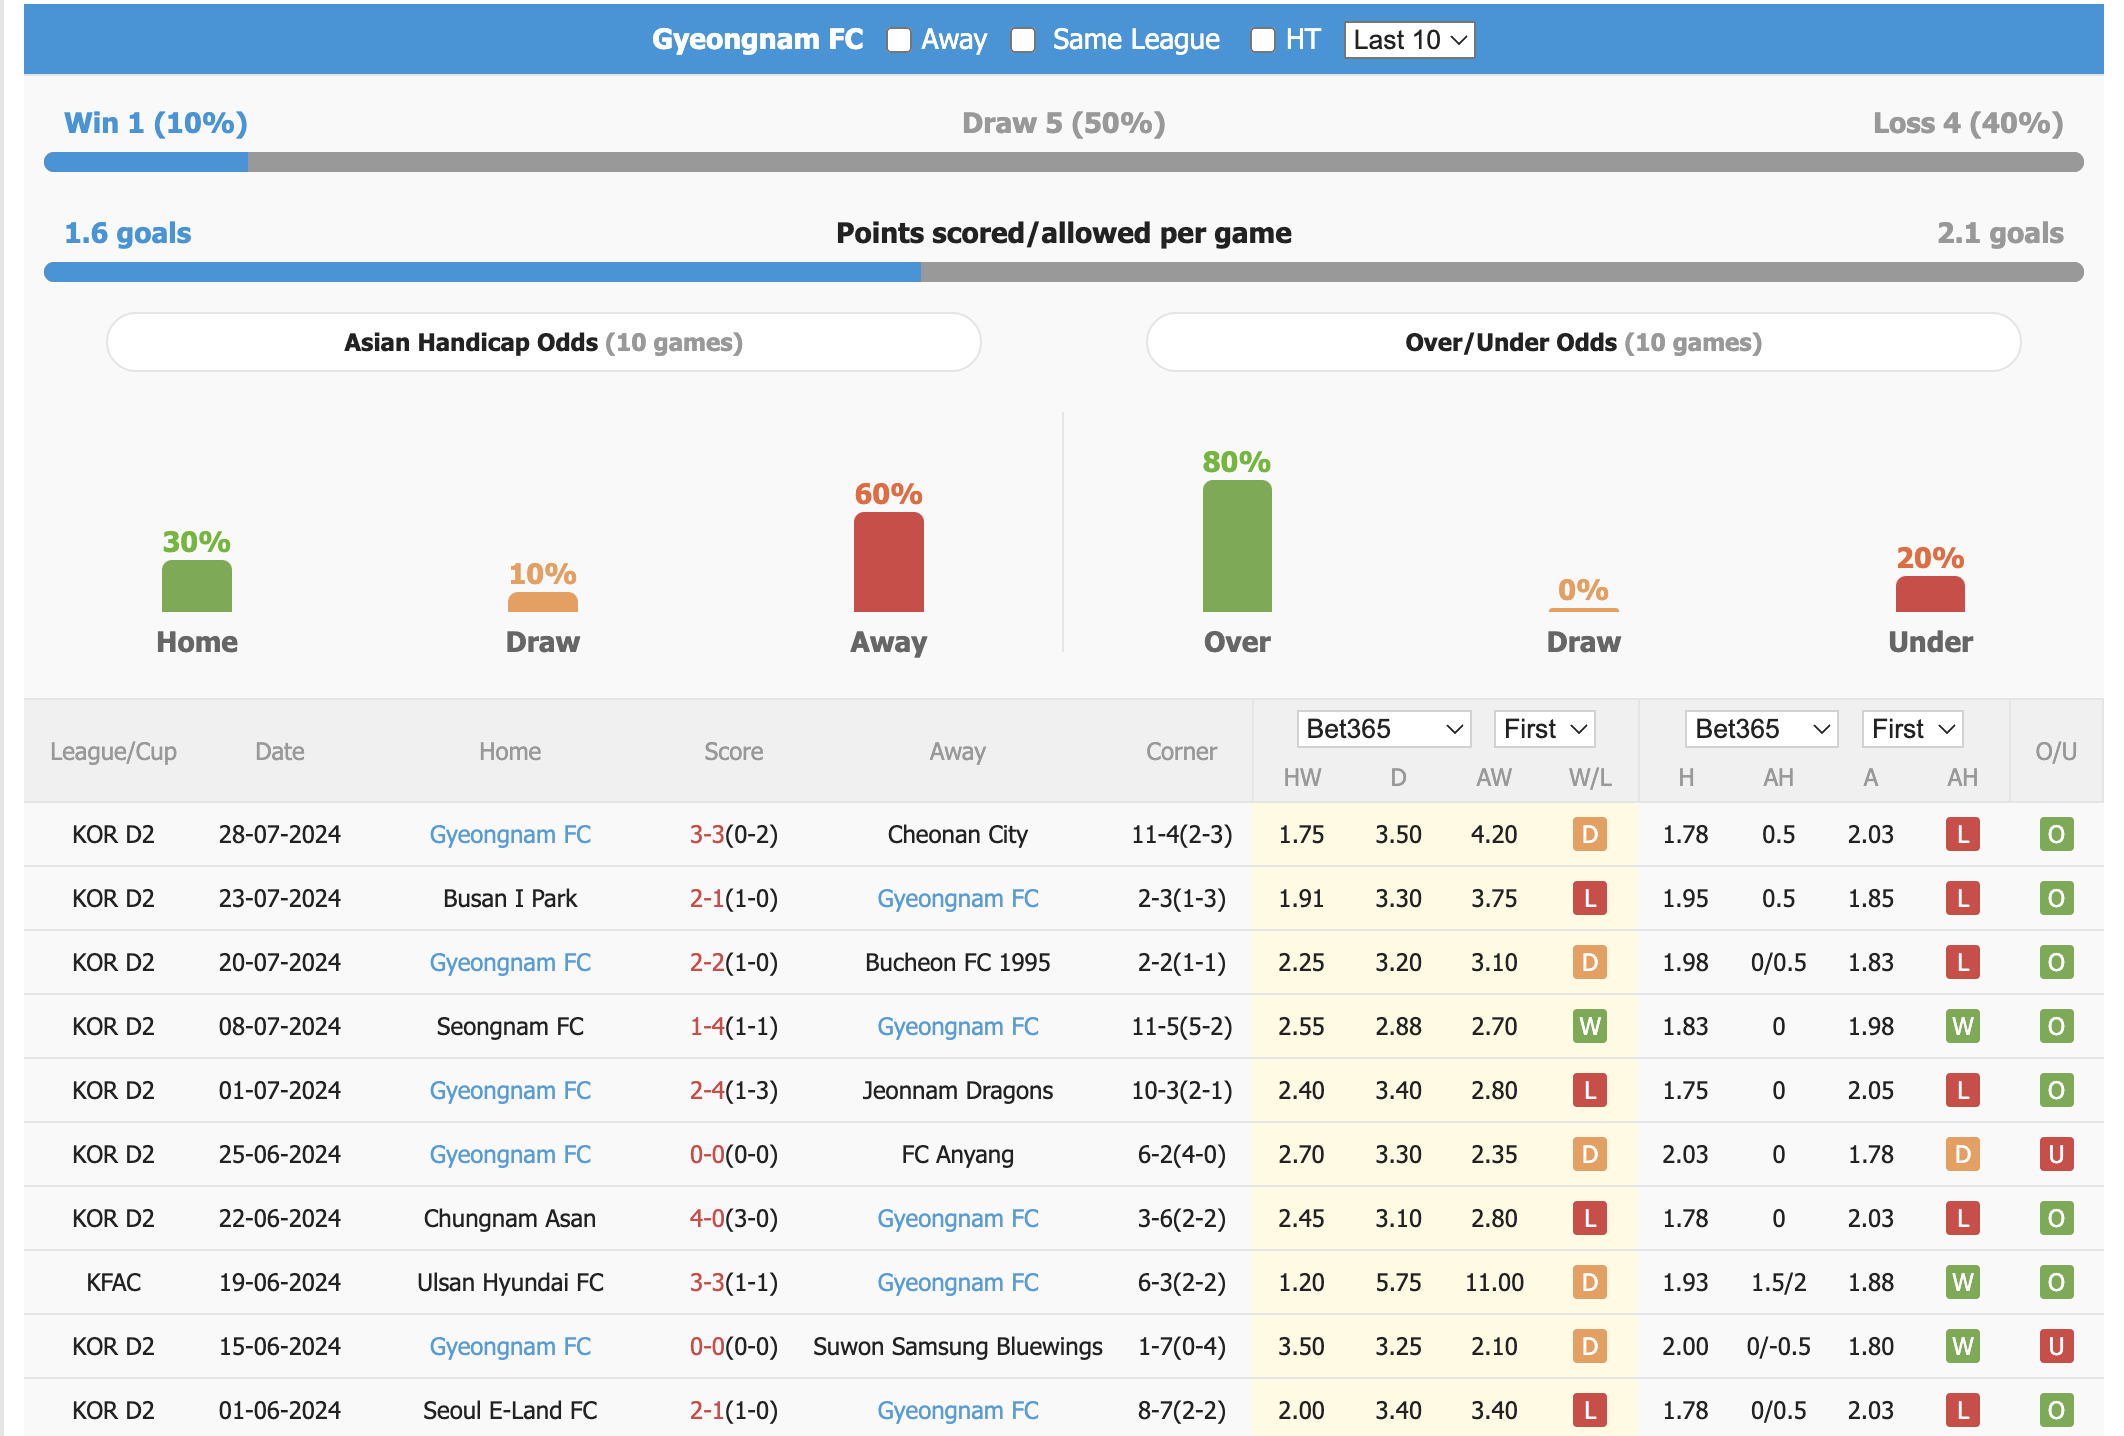Click handicap D badge in FC Anyang row
2124x1436 pixels.
coord(1963,1154)
